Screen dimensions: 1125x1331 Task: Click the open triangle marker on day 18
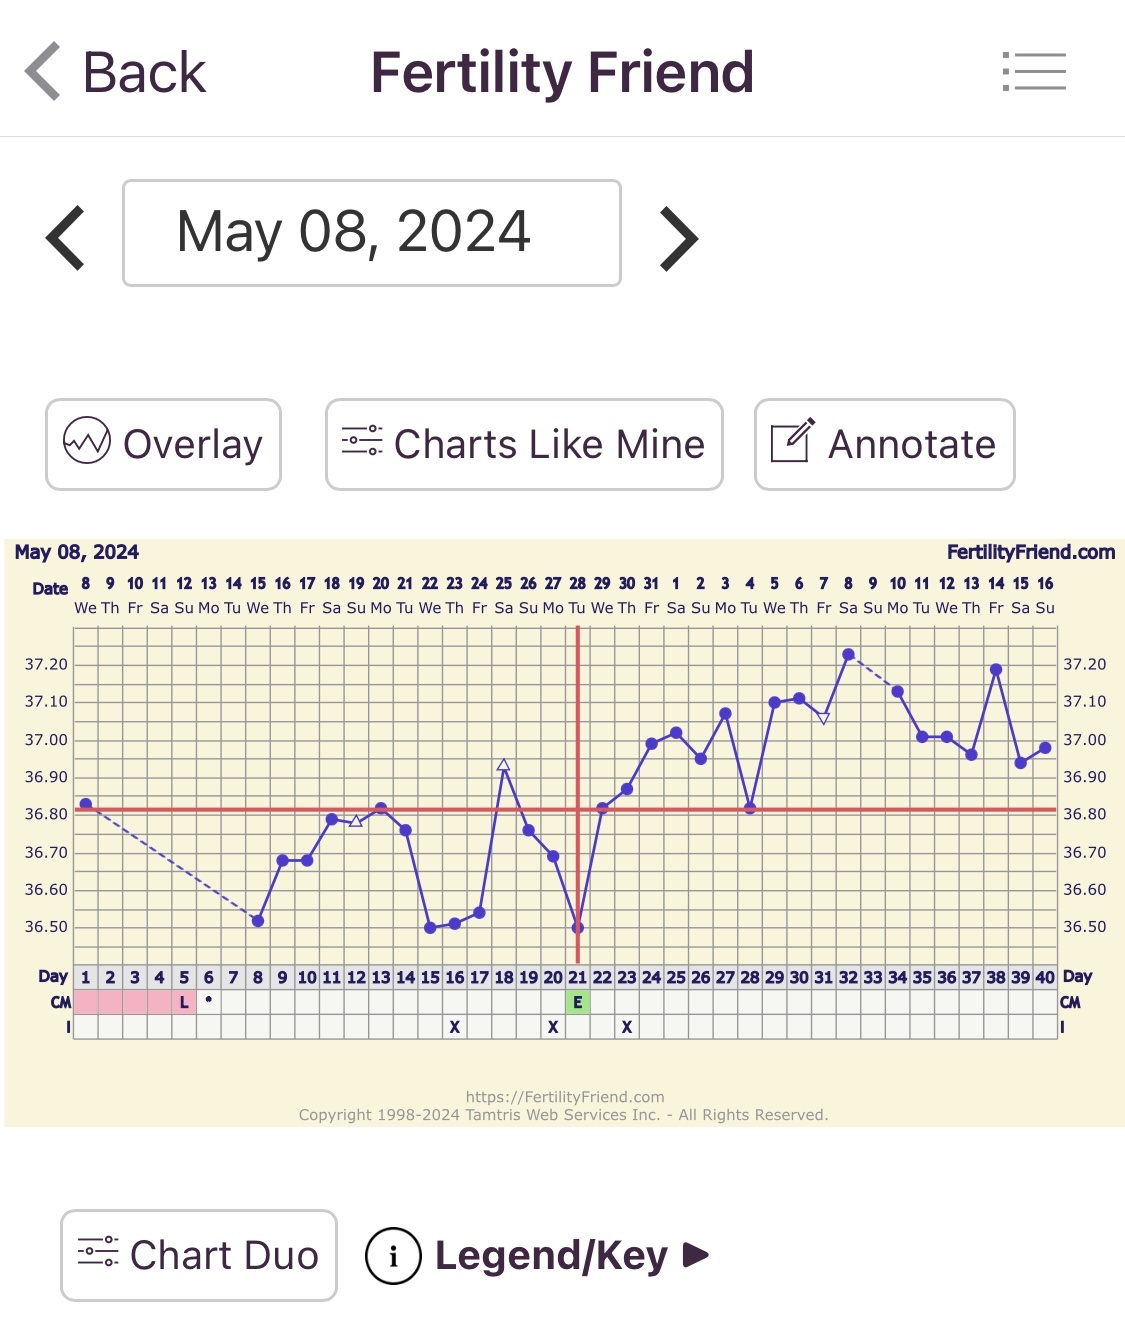[x=504, y=765]
